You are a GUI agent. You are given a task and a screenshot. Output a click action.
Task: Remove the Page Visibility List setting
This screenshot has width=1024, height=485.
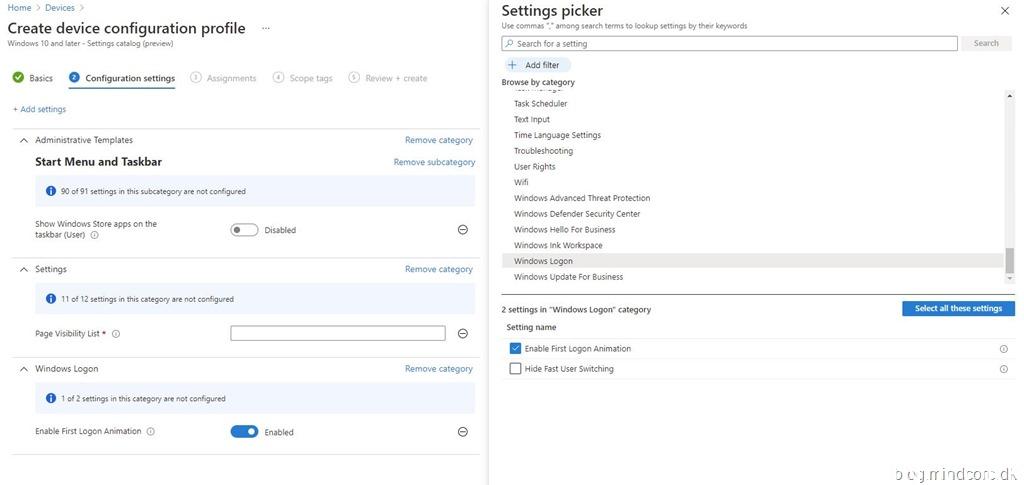[x=462, y=334]
